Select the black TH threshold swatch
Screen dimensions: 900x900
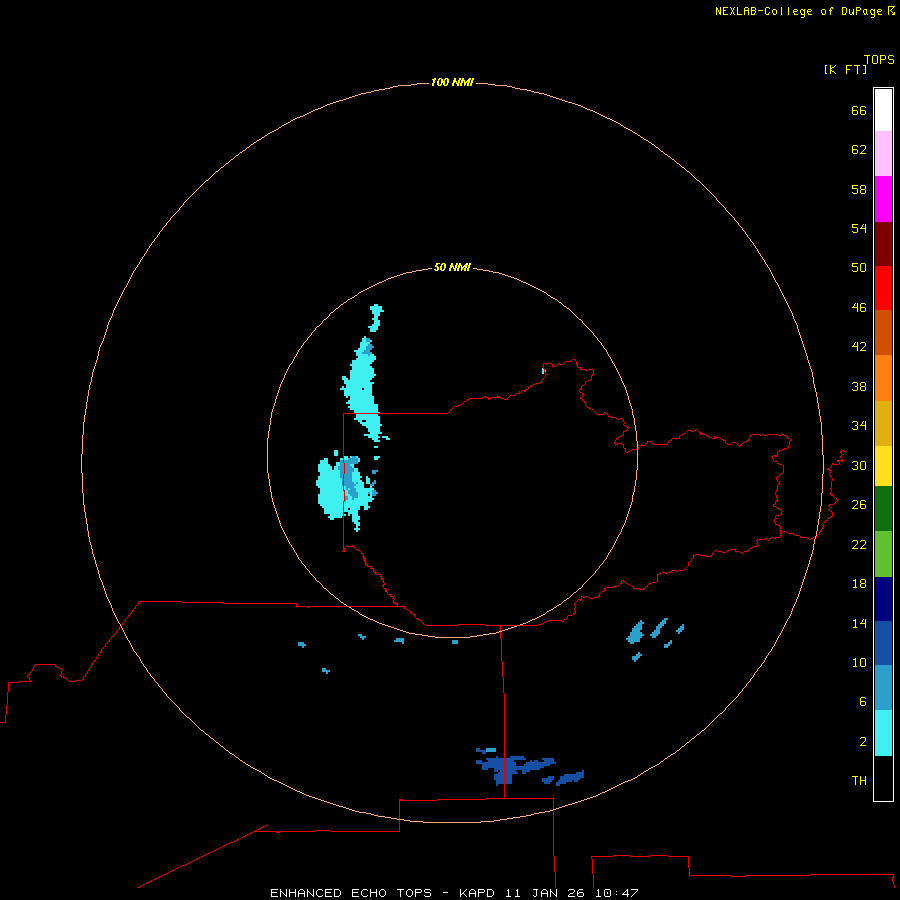(883, 778)
